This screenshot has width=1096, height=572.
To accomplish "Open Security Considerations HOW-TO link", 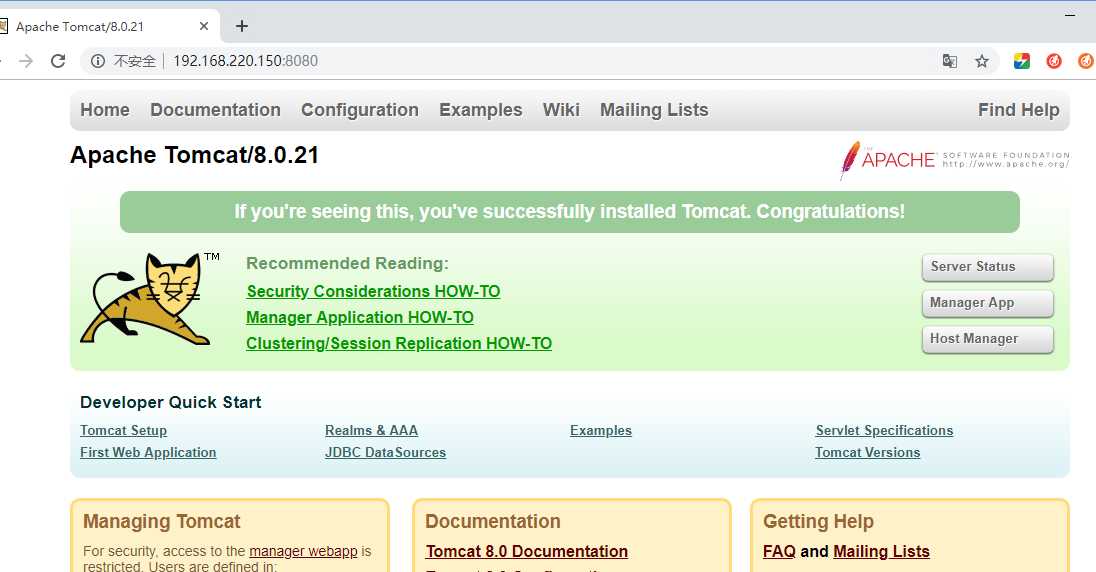I will (373, 291).
